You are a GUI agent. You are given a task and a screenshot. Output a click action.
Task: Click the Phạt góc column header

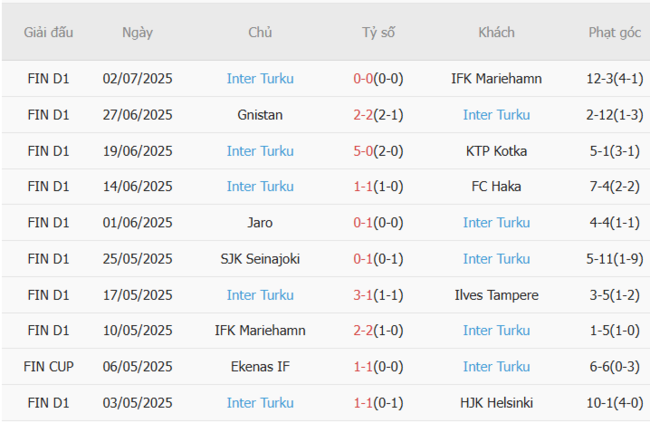coord(614,32)
